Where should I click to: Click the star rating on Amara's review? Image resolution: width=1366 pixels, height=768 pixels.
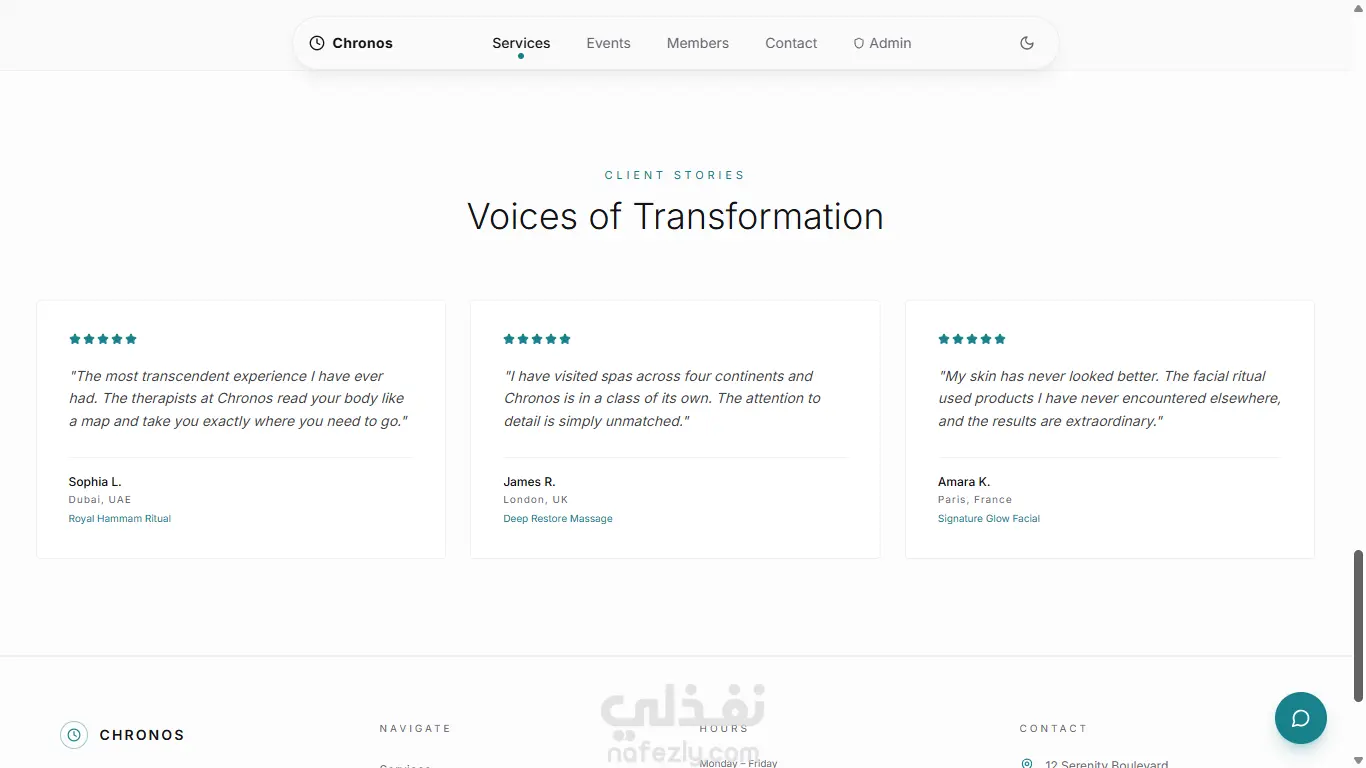click(x=972, y=339)
